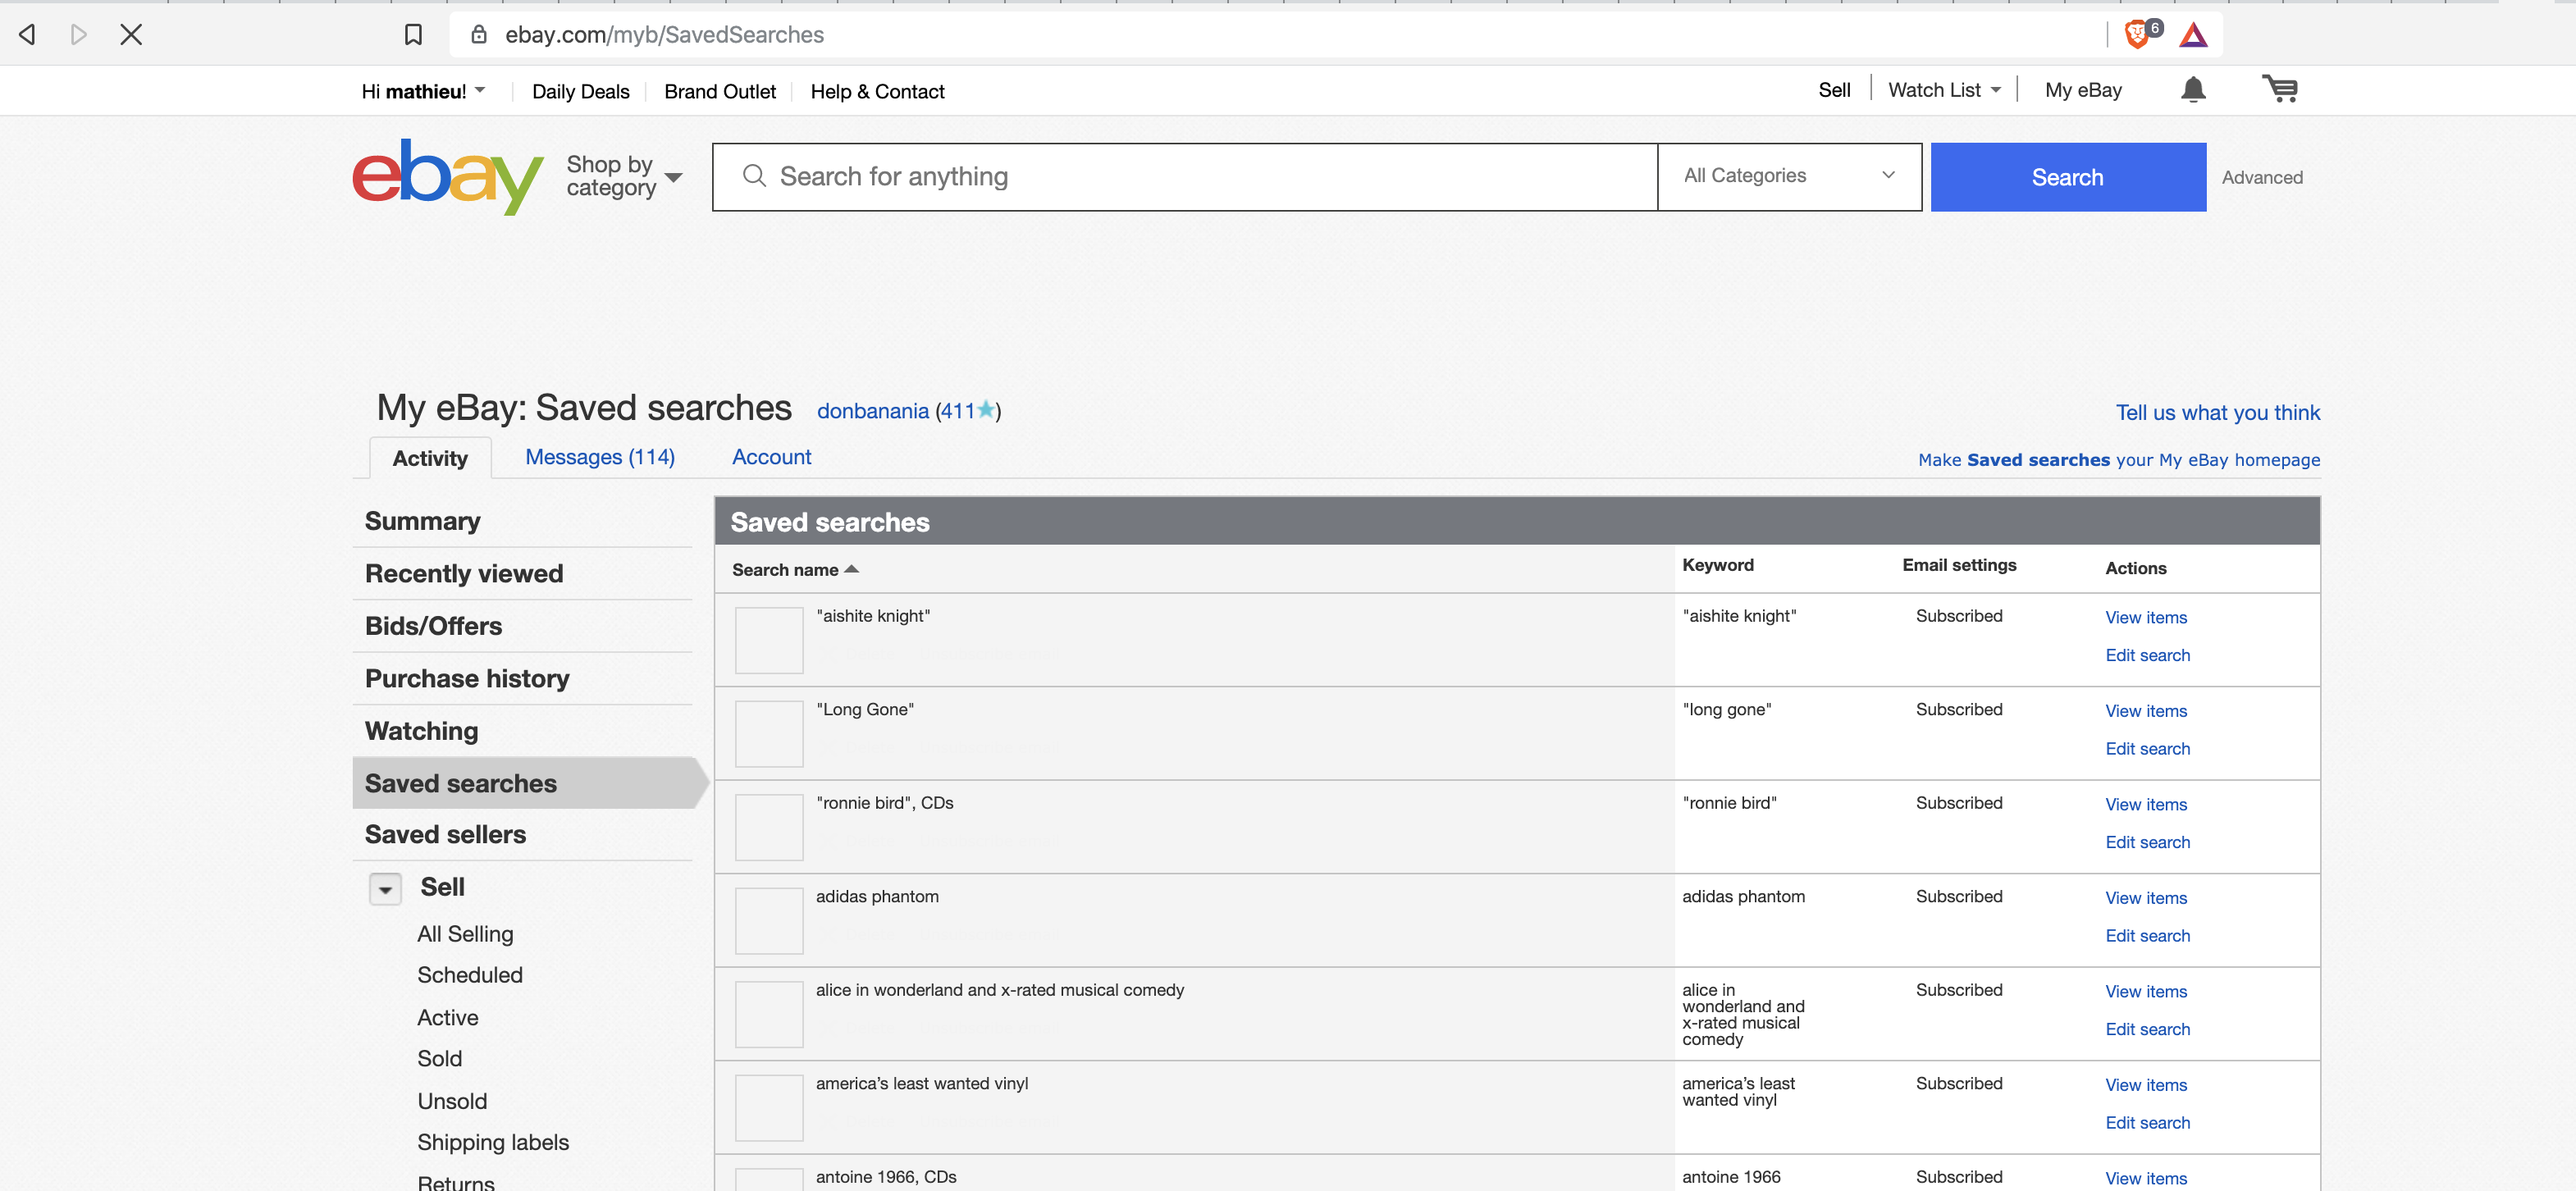Open My eBay in the top bar
This screenshot has width=2576, height=1191.
point(2083,90)
